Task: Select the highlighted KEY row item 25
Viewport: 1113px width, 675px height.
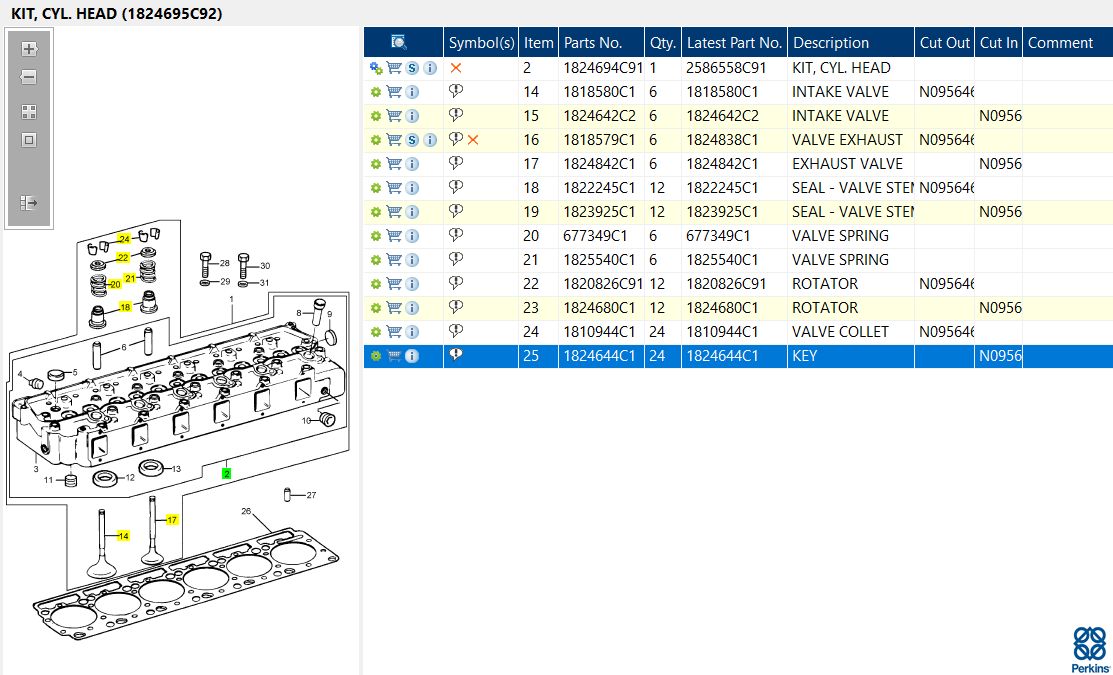Action: tap(738, 356)
